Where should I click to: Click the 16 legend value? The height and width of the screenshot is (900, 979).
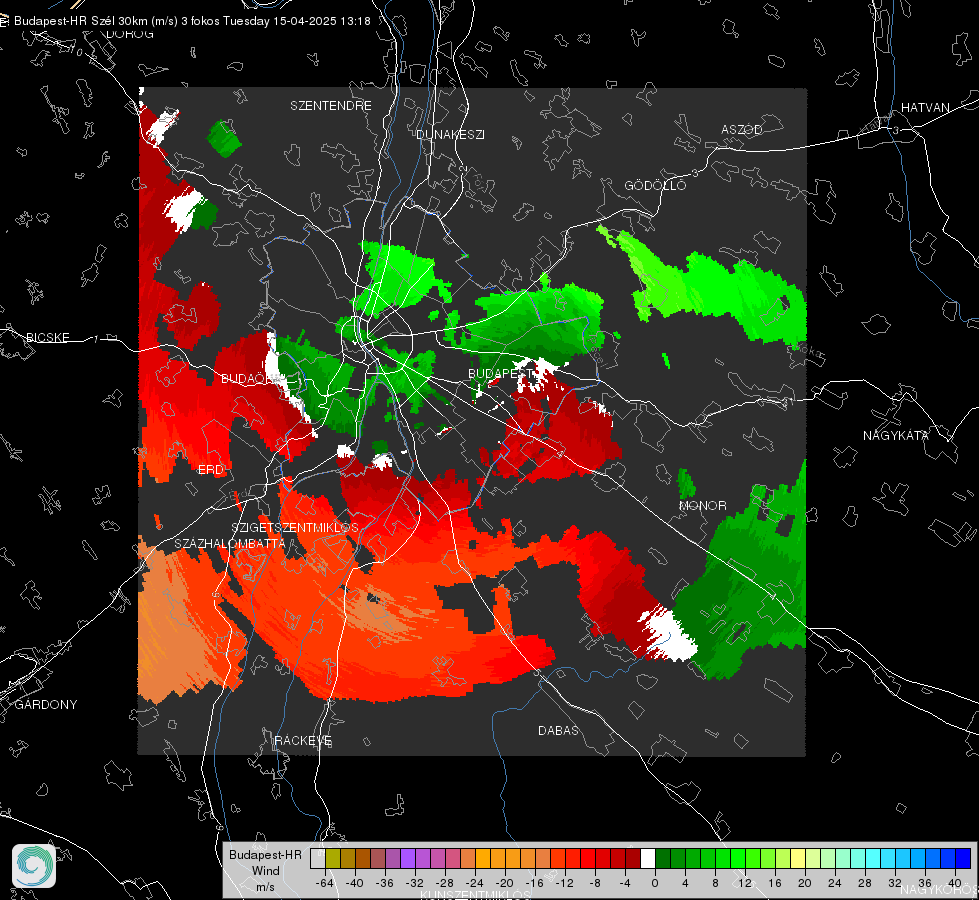(775, 883)
